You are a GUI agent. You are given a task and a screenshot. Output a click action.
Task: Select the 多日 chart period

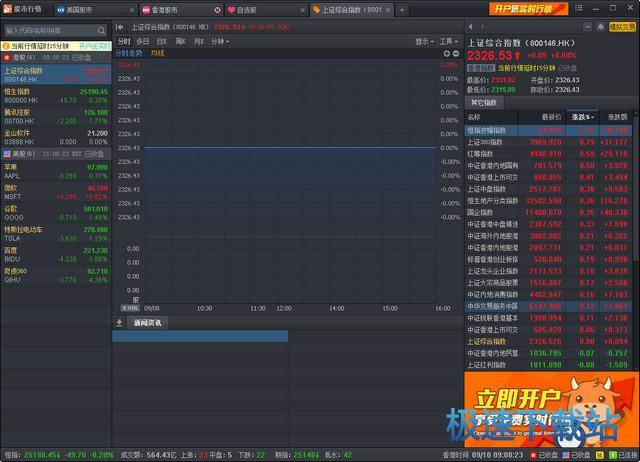[142, 42]
